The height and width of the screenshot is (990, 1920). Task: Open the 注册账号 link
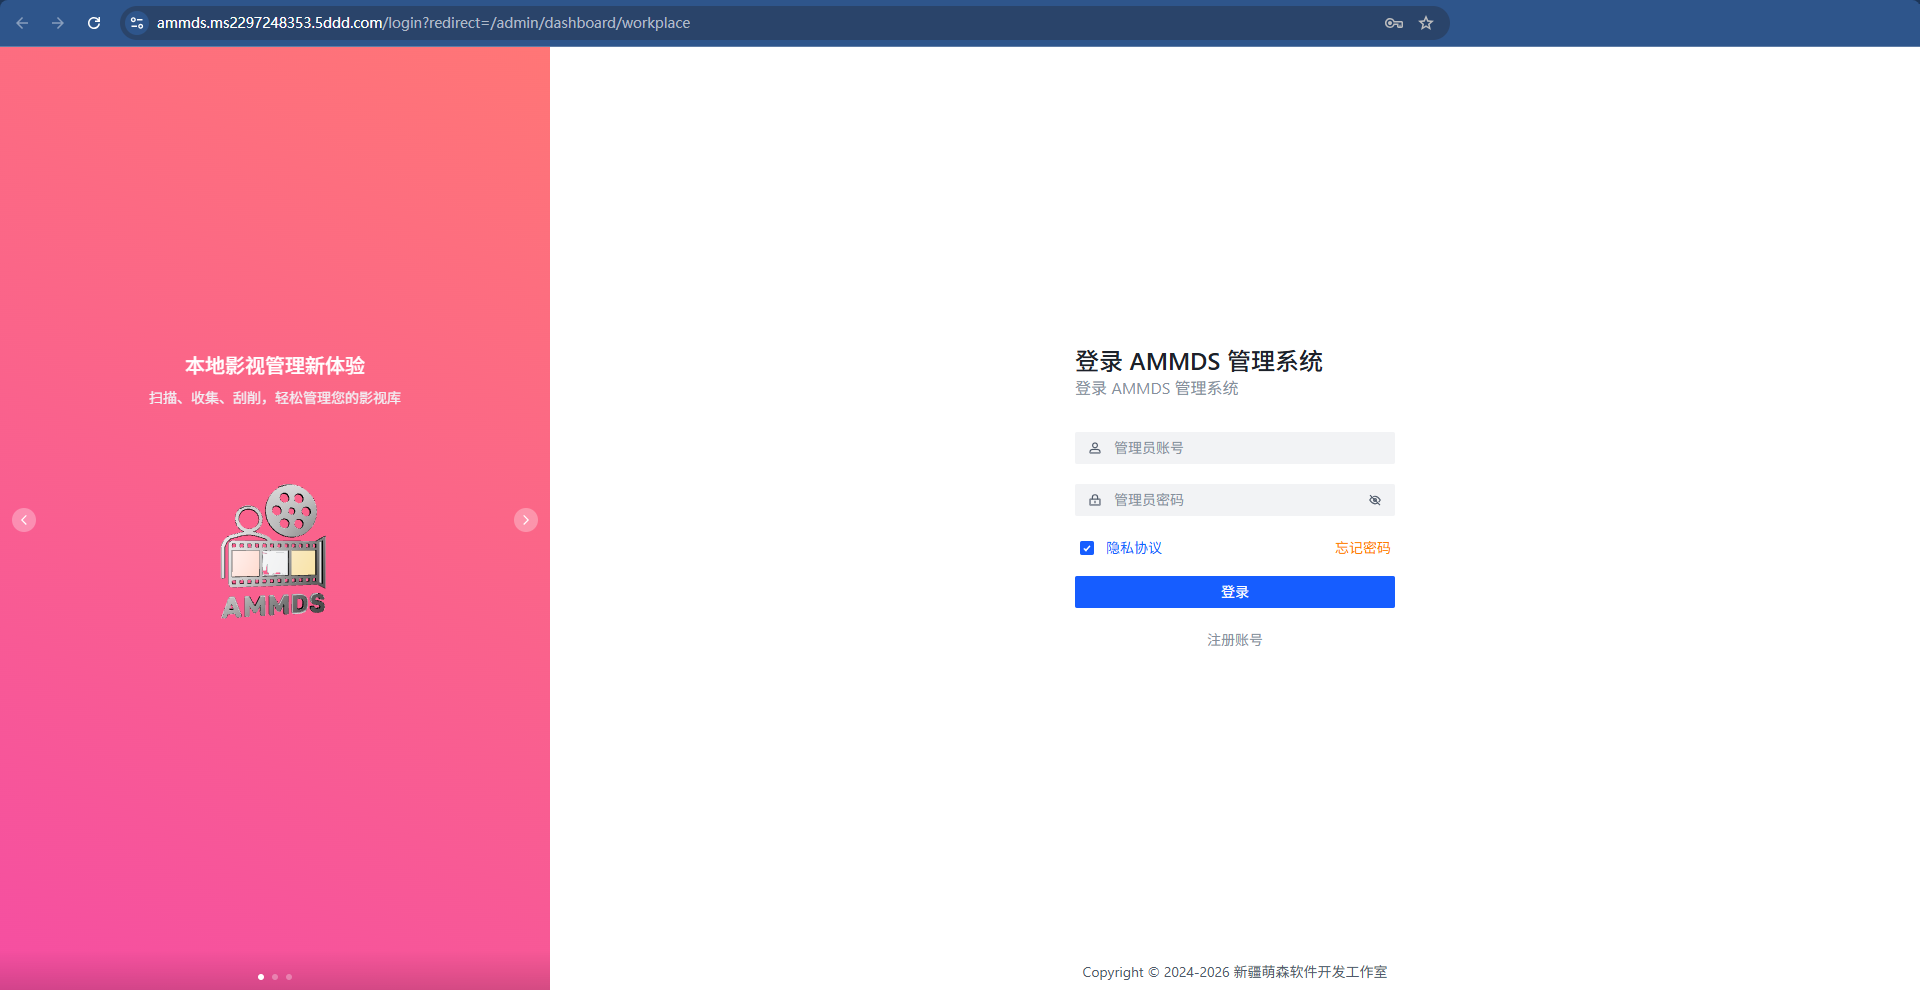[1234, 639]
